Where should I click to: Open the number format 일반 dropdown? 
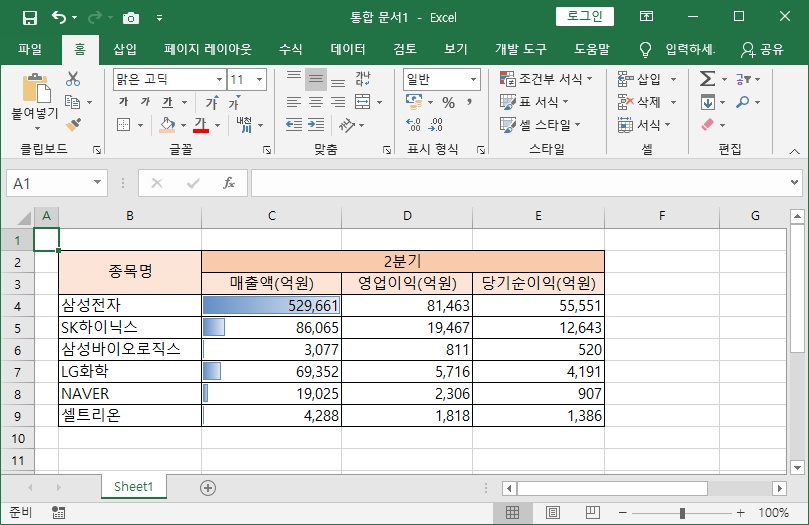(473, 79)
